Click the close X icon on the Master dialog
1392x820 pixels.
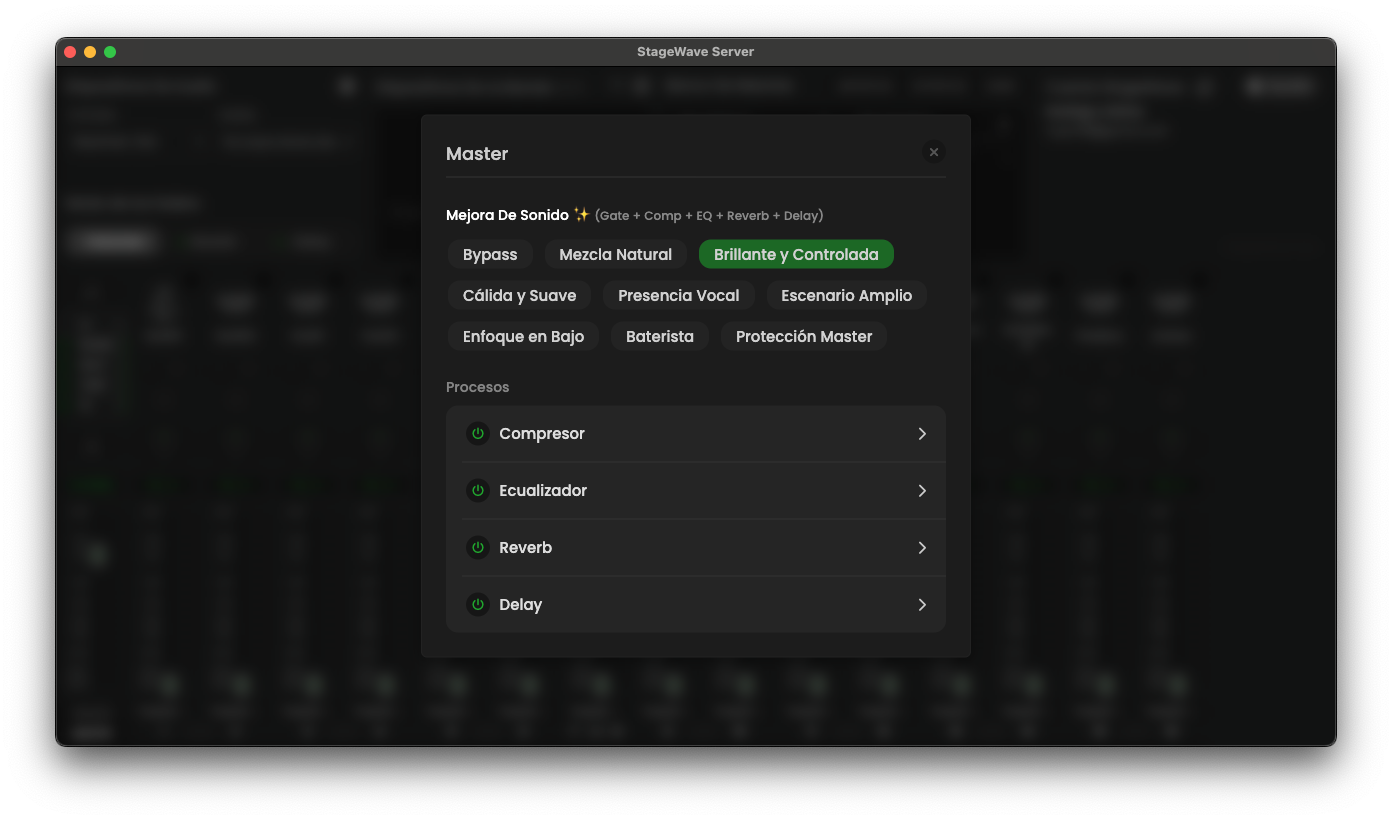(934, 152)
